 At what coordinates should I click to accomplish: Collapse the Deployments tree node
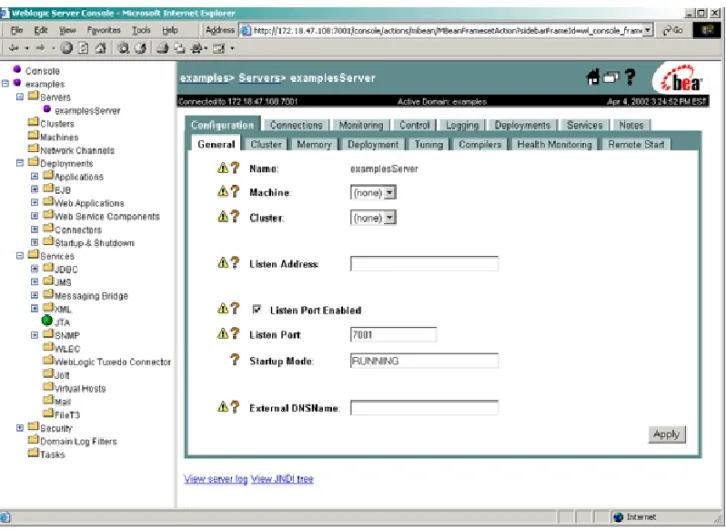tap(20, 163)
